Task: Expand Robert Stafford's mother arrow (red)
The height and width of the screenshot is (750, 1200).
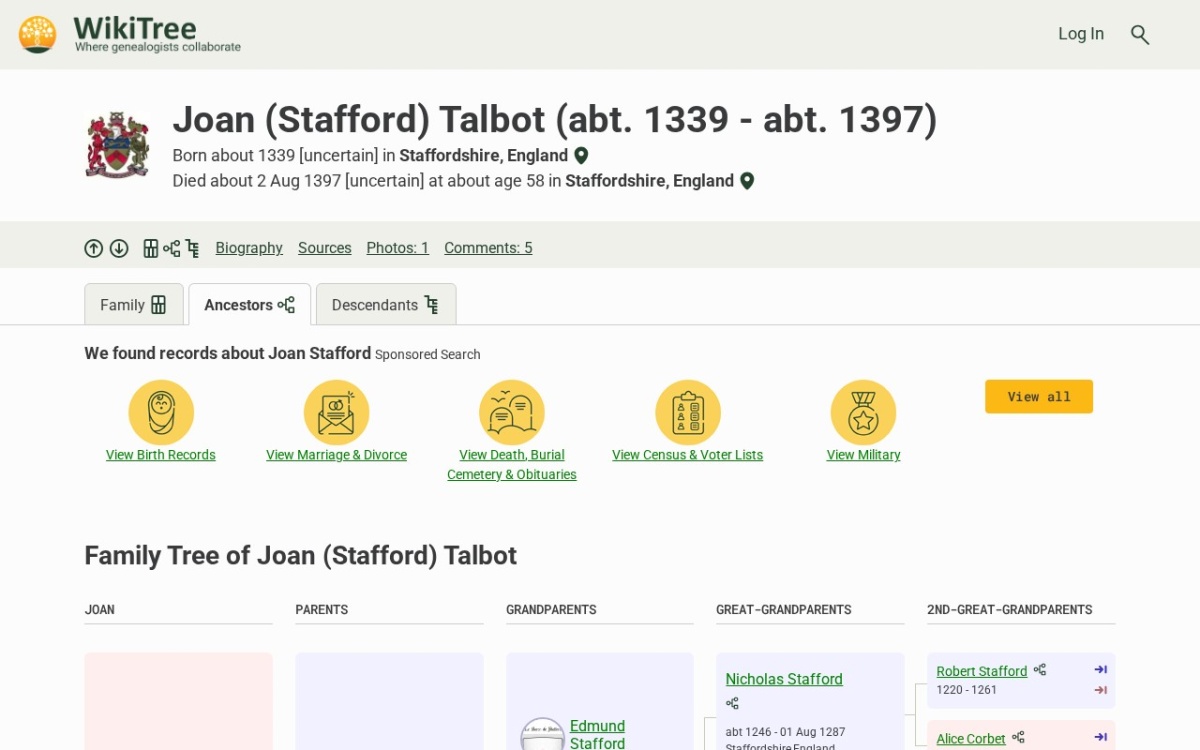Action: (1101, 690)
